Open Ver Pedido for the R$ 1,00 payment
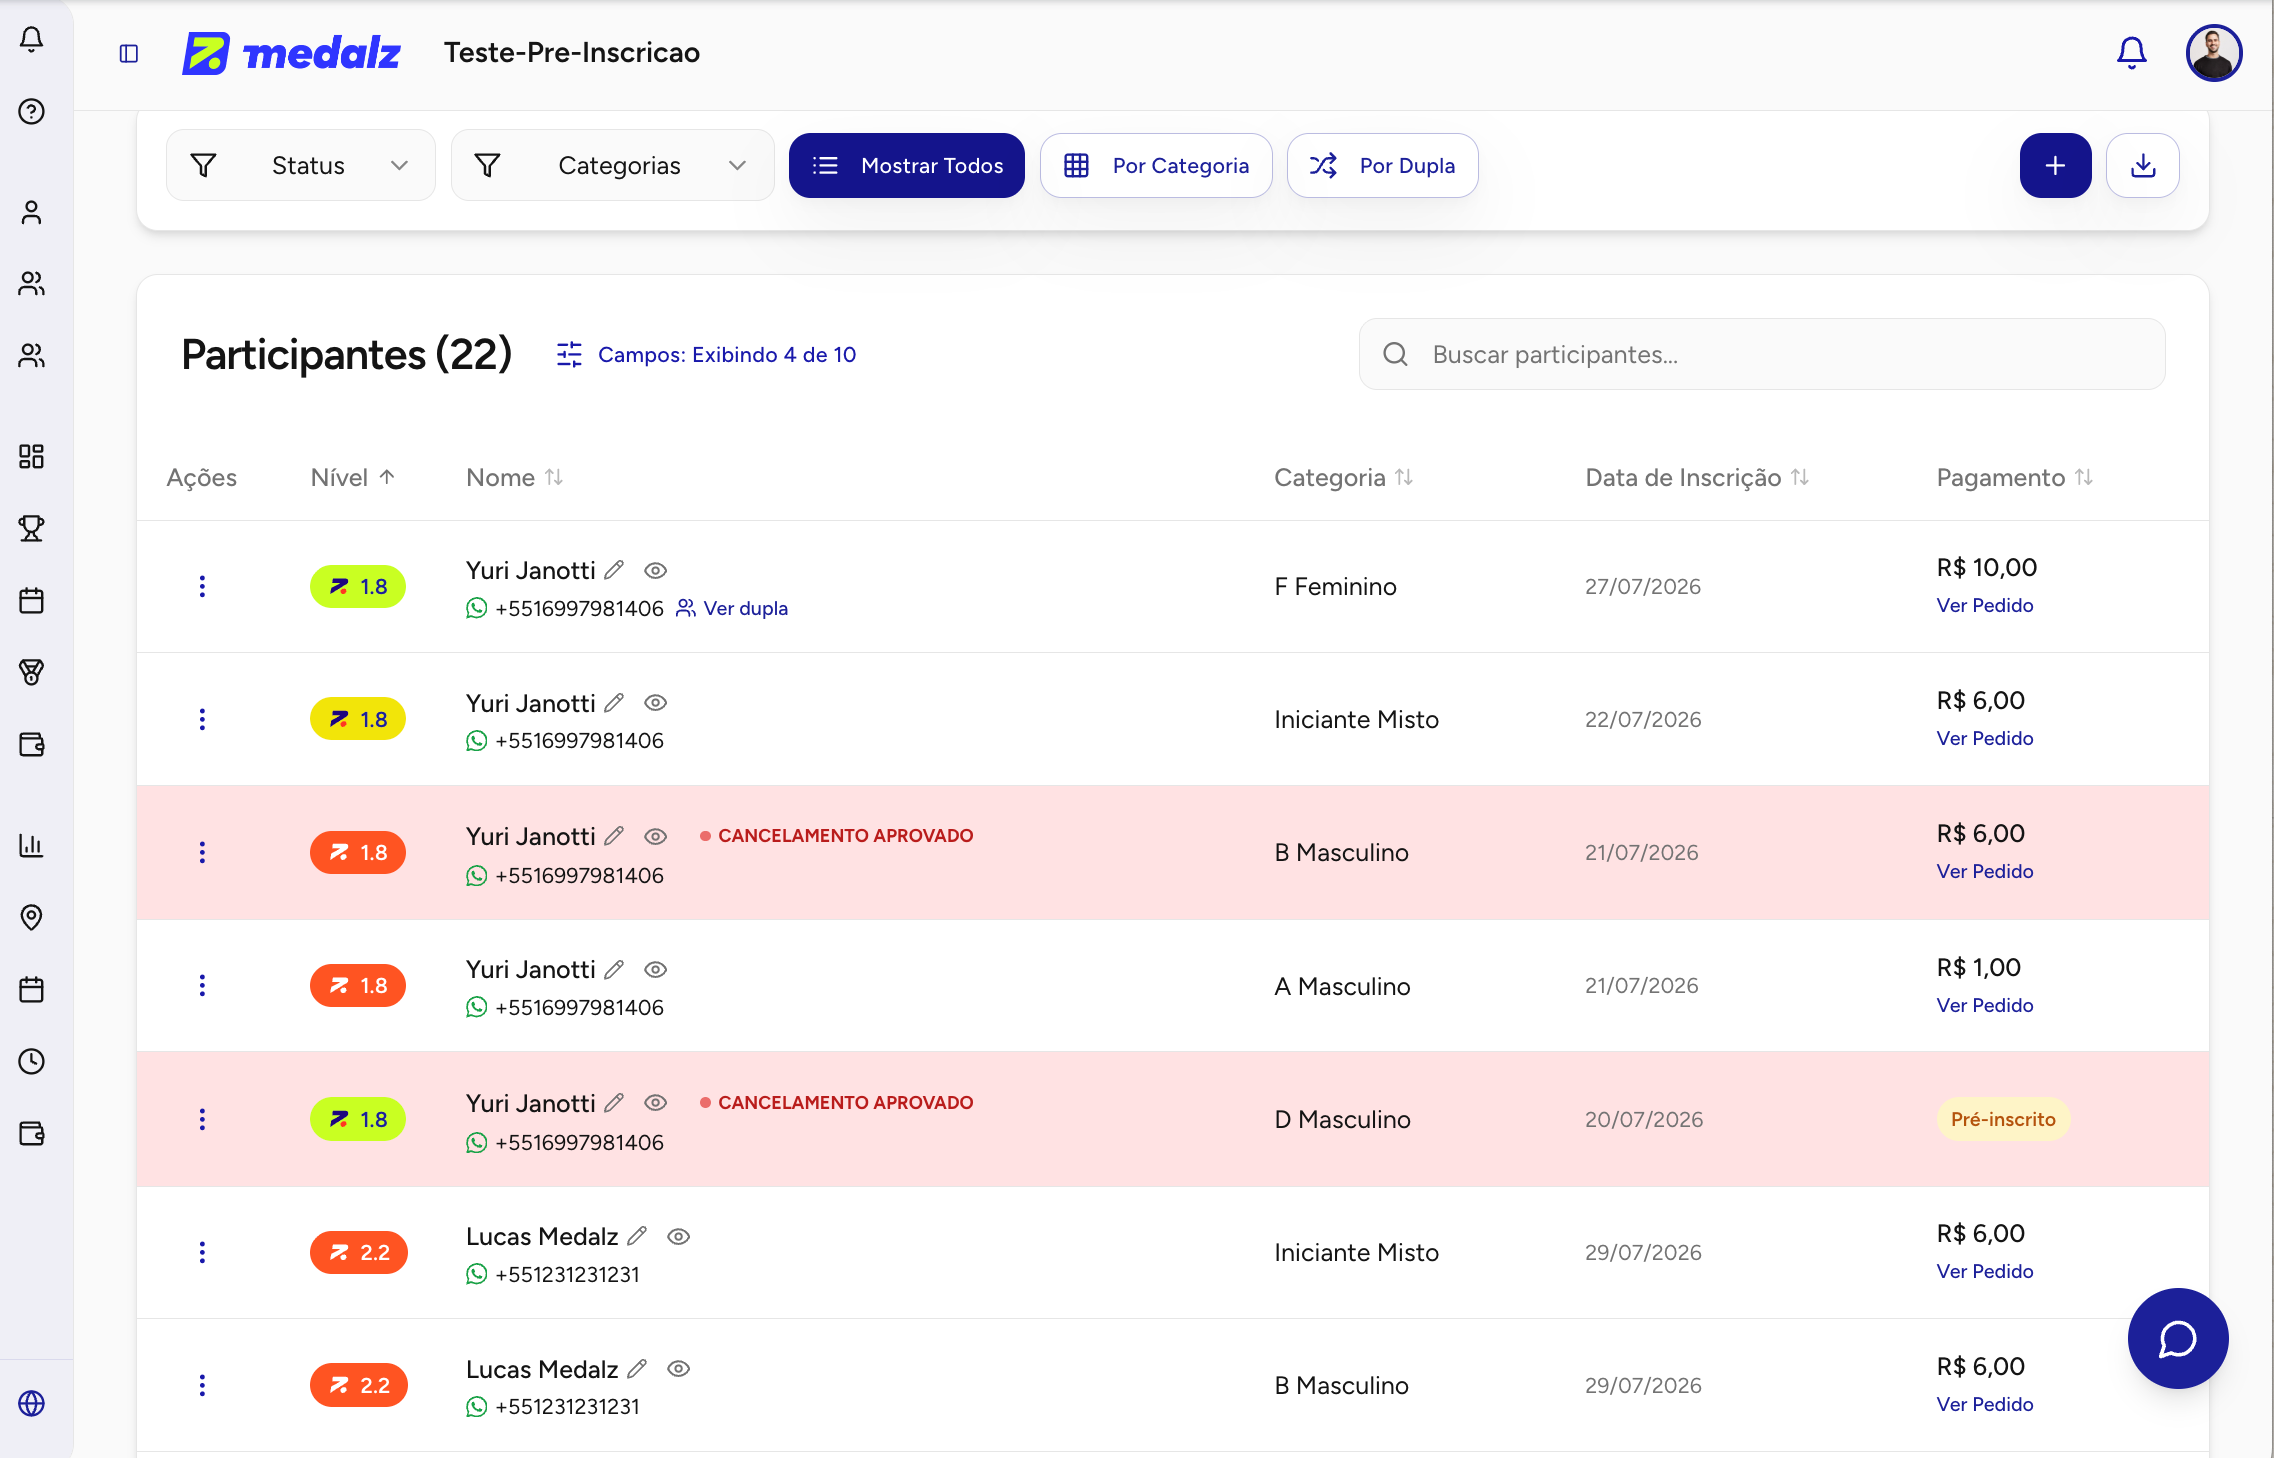The height and width of the screenshot is (1458, 2274). click(1985, 1006)
